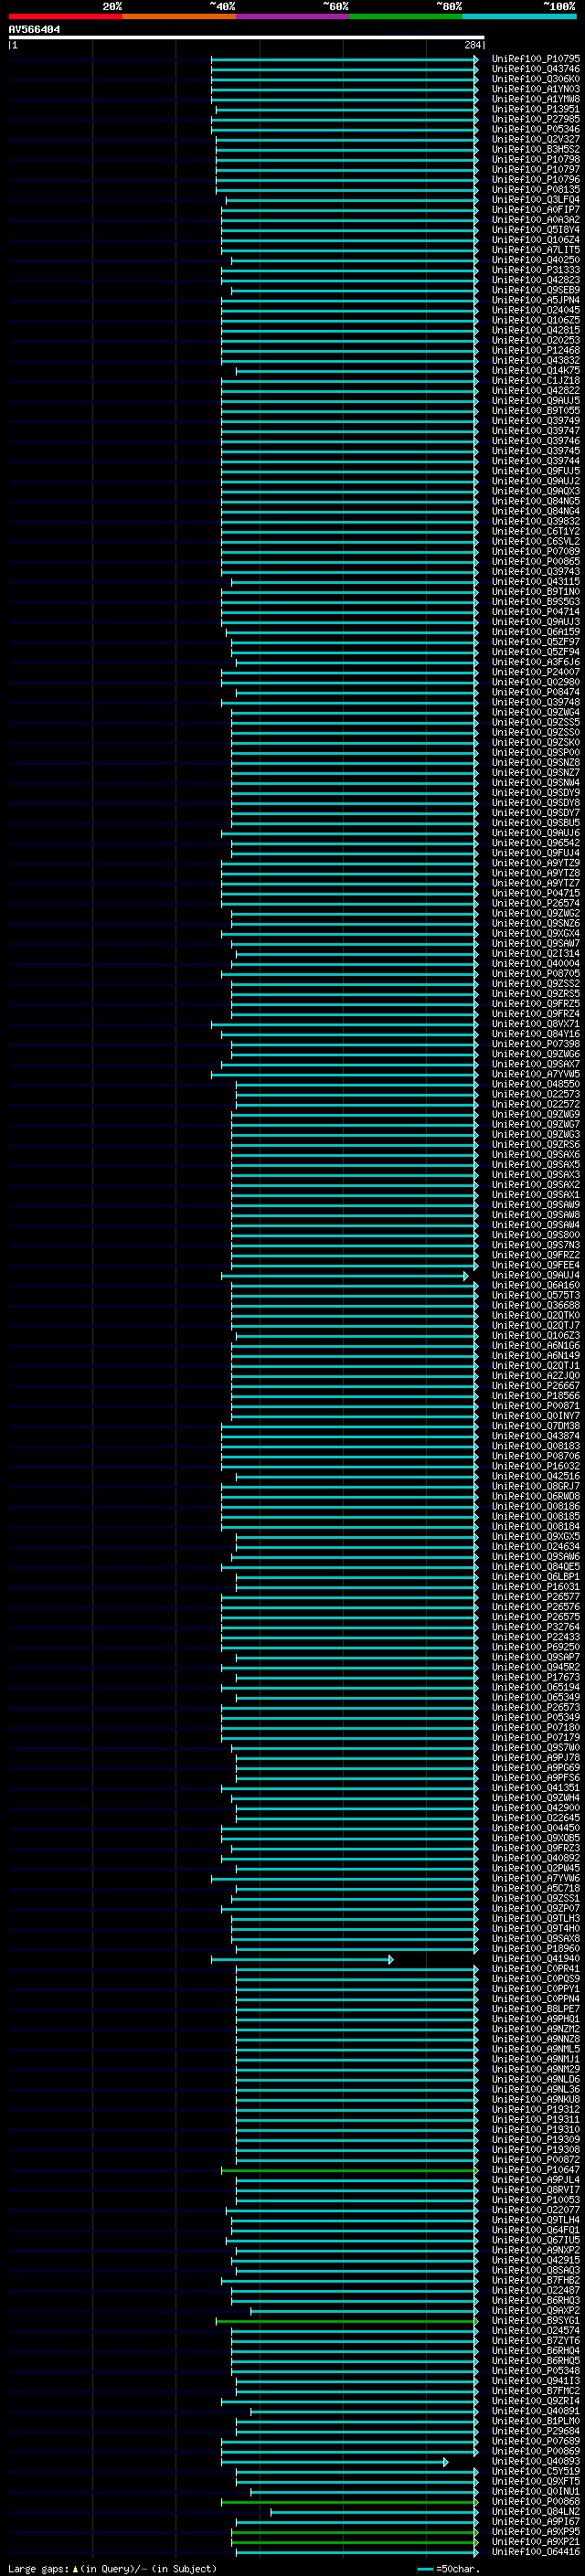Select hit label UniRef100_P18566
This screenshot has width=585, height=2576.
[x=536, y=1396]
